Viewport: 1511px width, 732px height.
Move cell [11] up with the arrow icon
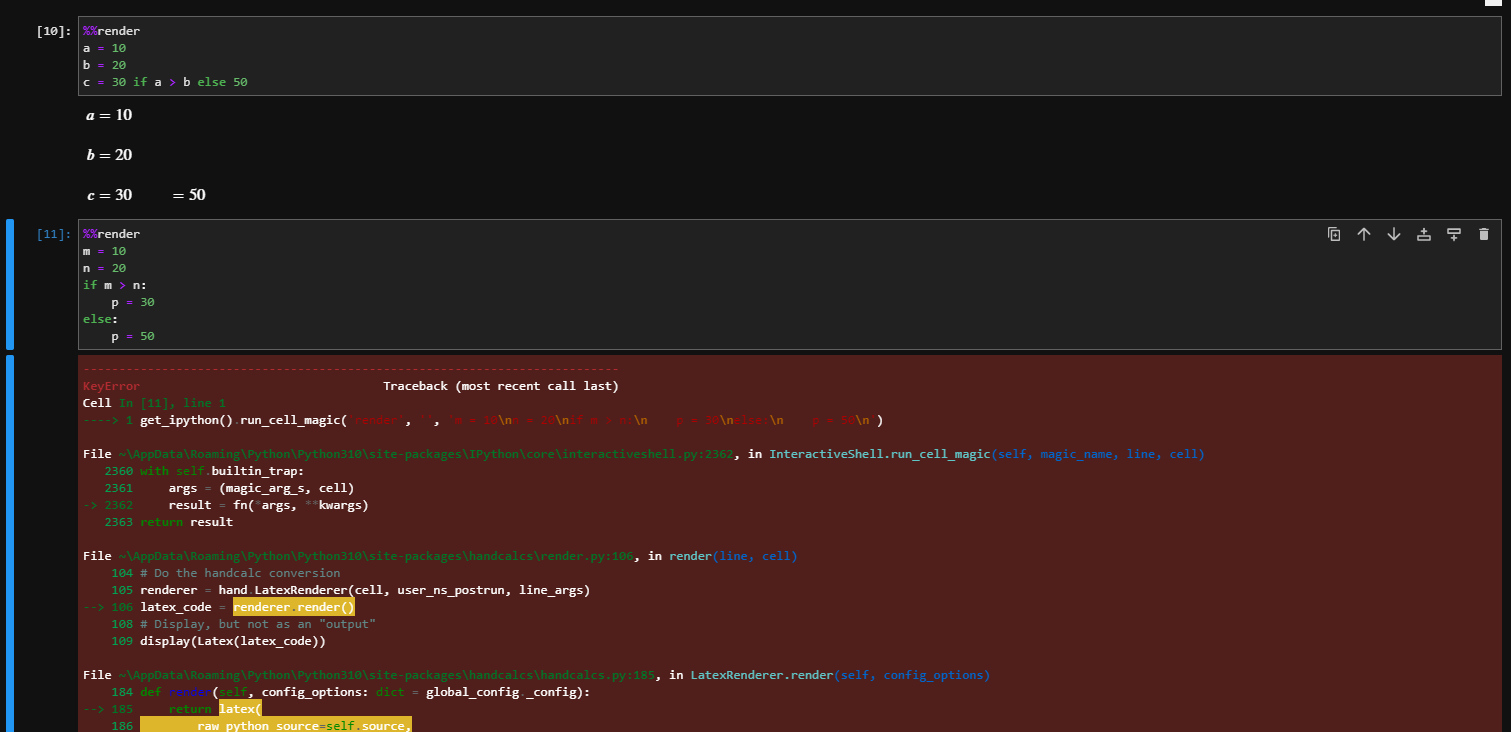coord(1364,233)
